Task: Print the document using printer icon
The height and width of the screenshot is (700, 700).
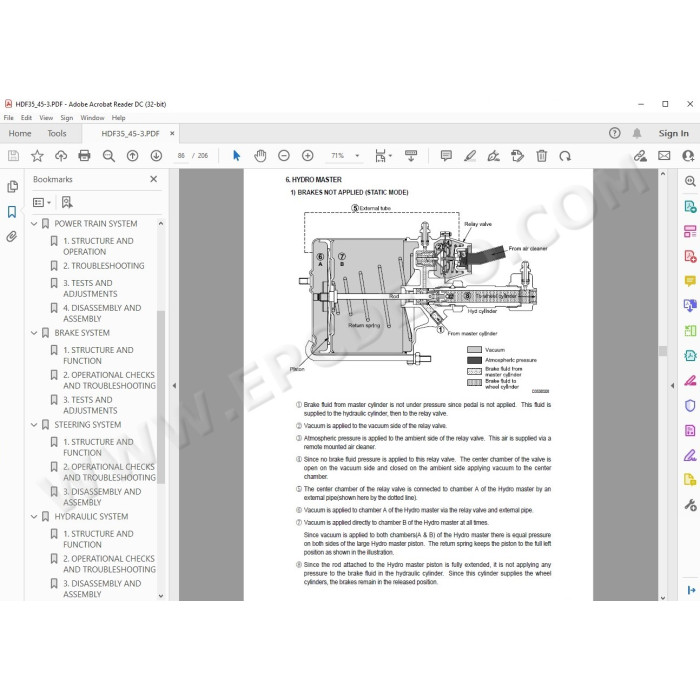Action: (84, 155)
